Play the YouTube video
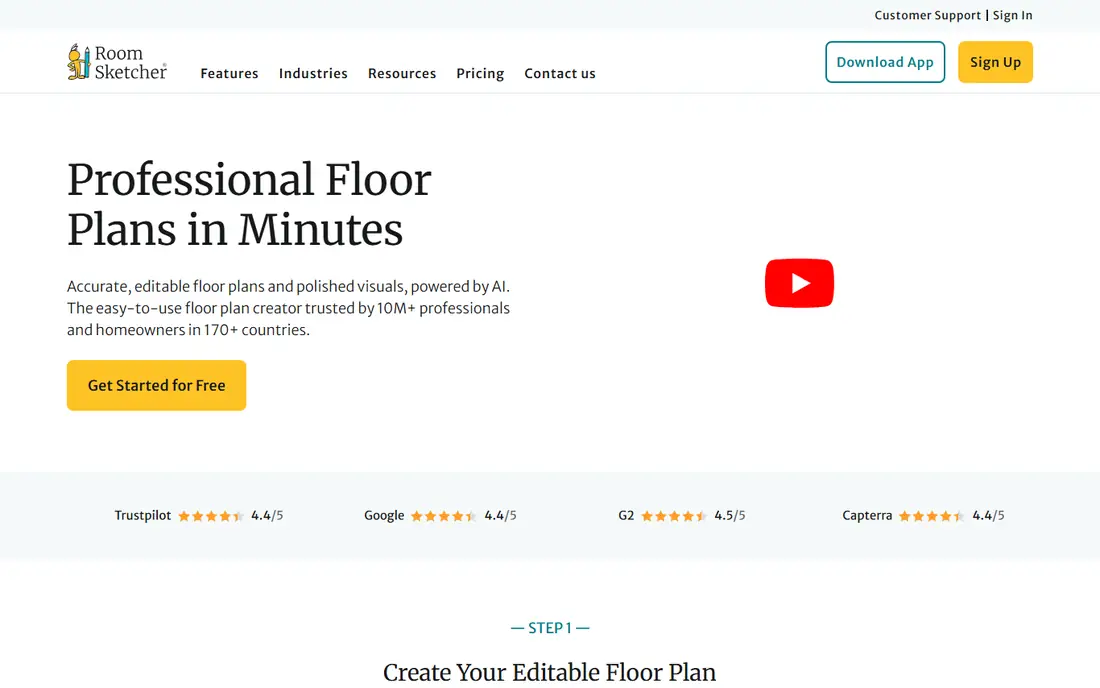This screenshot has width=1100, height=688. [x=799, y=283]
